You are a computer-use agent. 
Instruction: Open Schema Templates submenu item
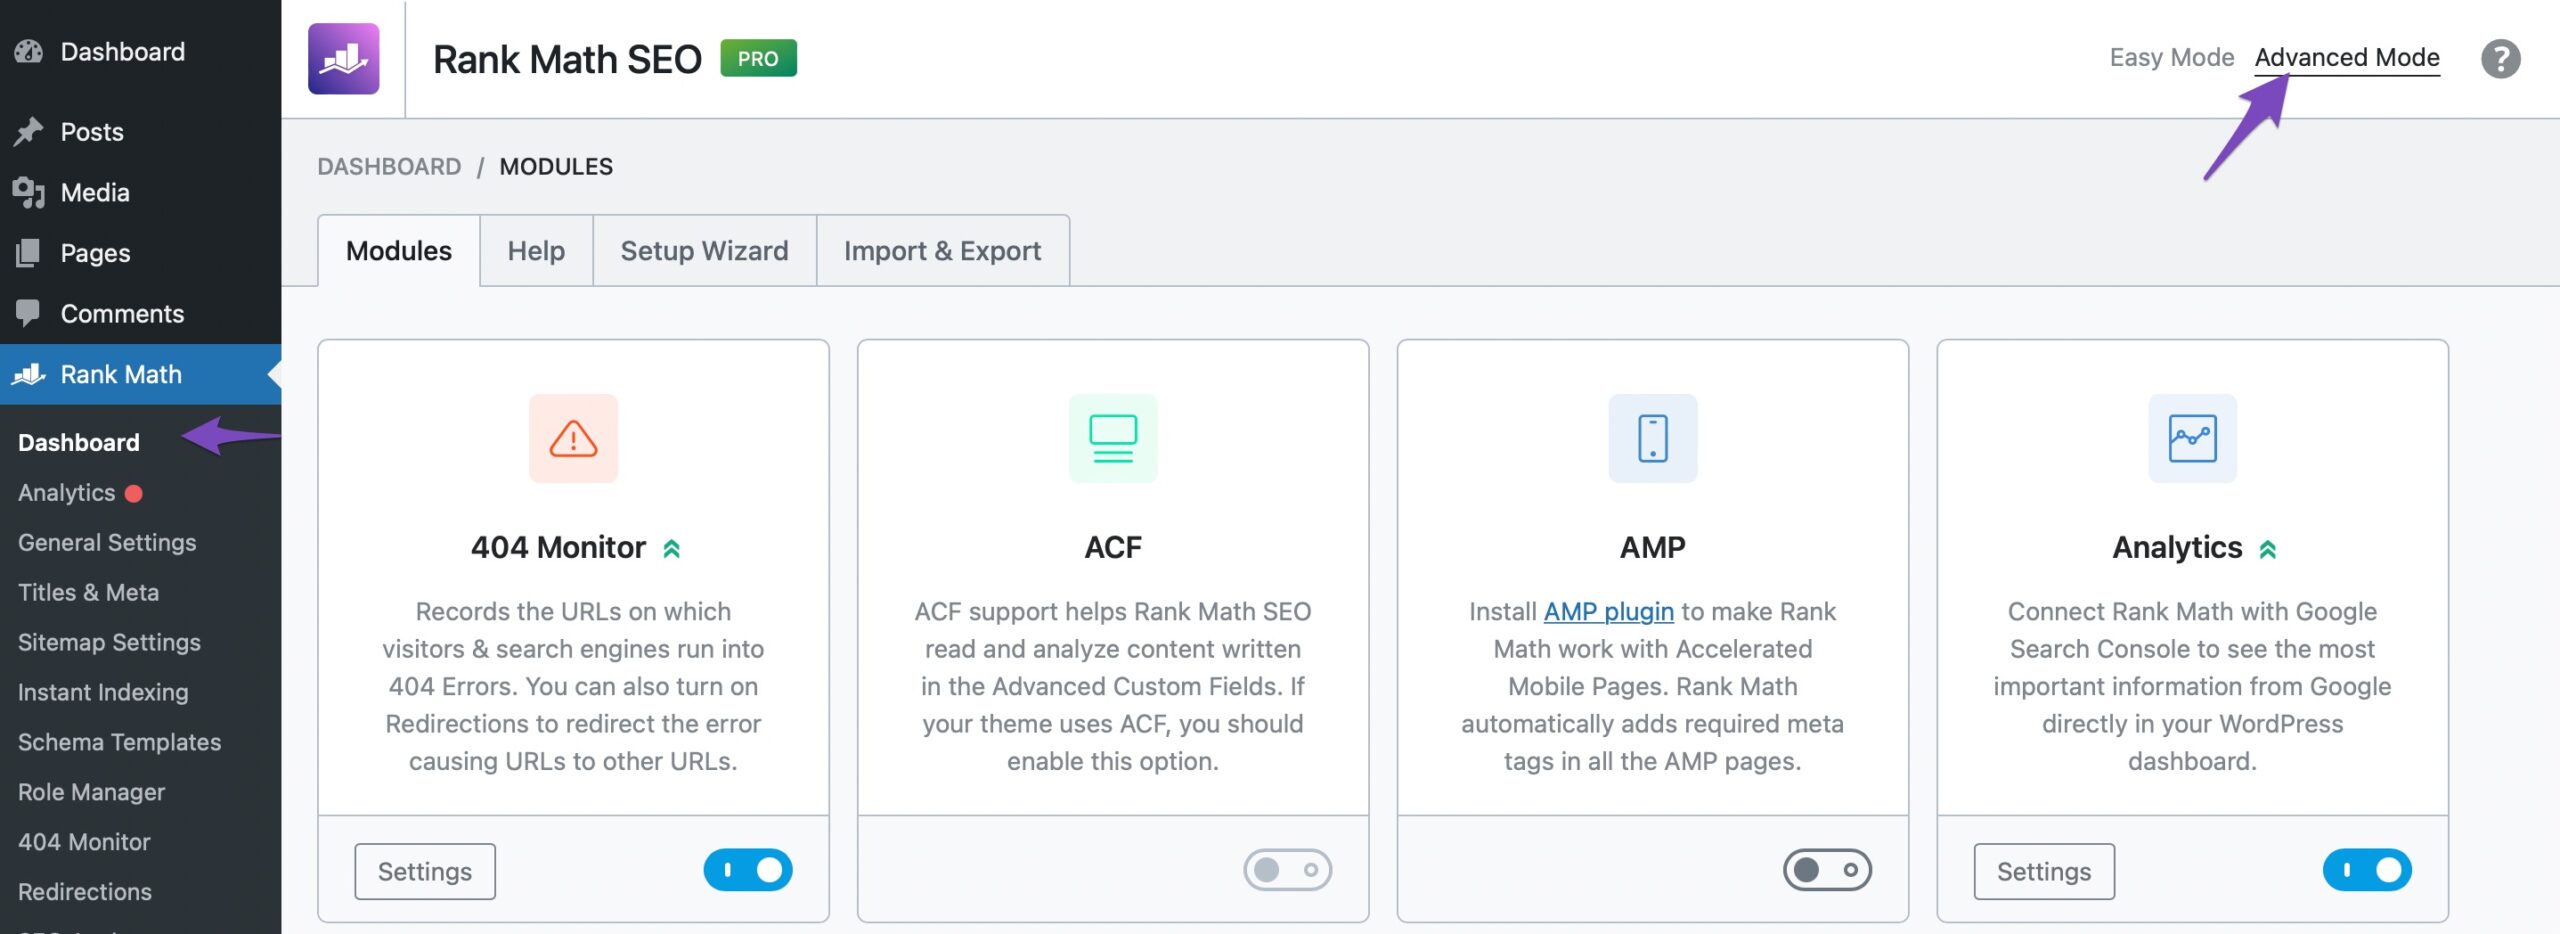tap(119, 743)
